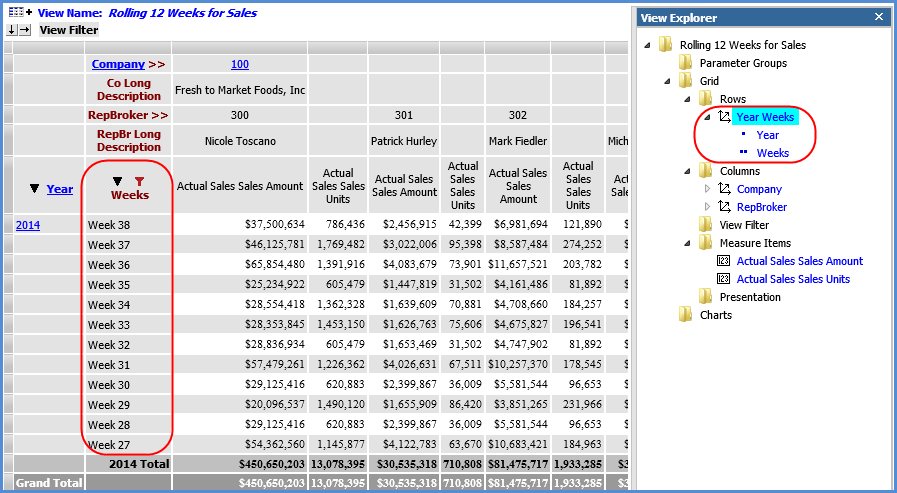The height and width of the screenshot is (493, 897).
Task: Click the red filter funnel icon above Weeks
Action: [139, 180]
